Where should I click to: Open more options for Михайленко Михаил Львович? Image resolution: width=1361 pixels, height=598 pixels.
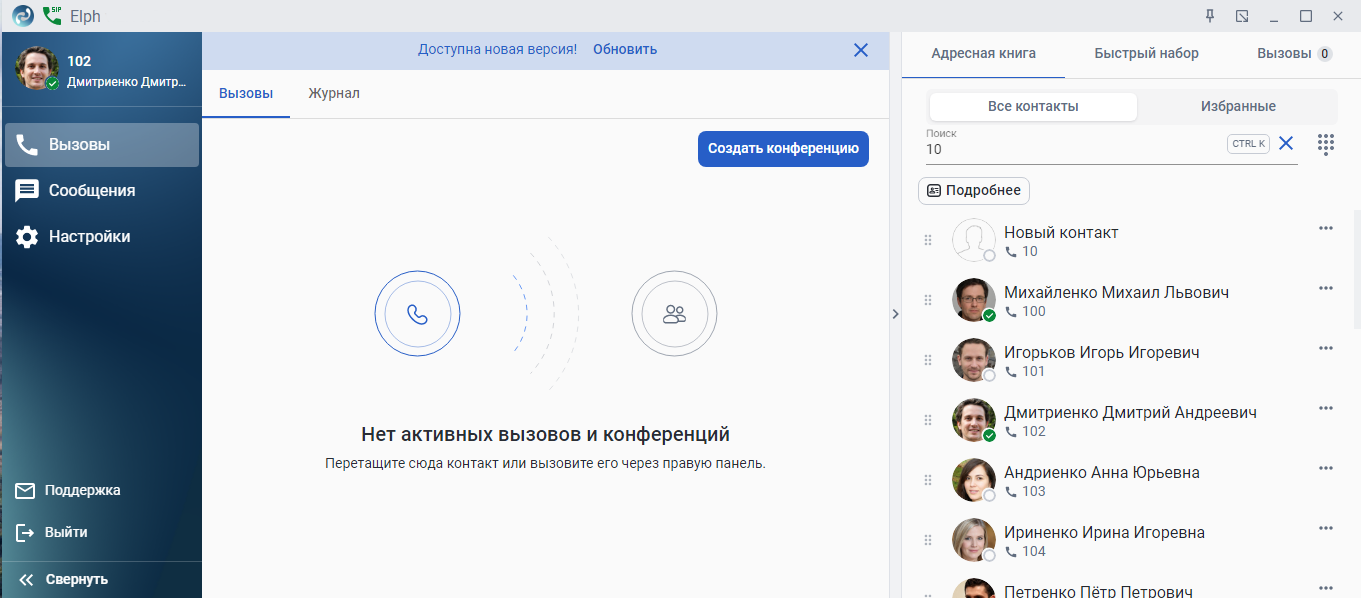pos(1326,288)
